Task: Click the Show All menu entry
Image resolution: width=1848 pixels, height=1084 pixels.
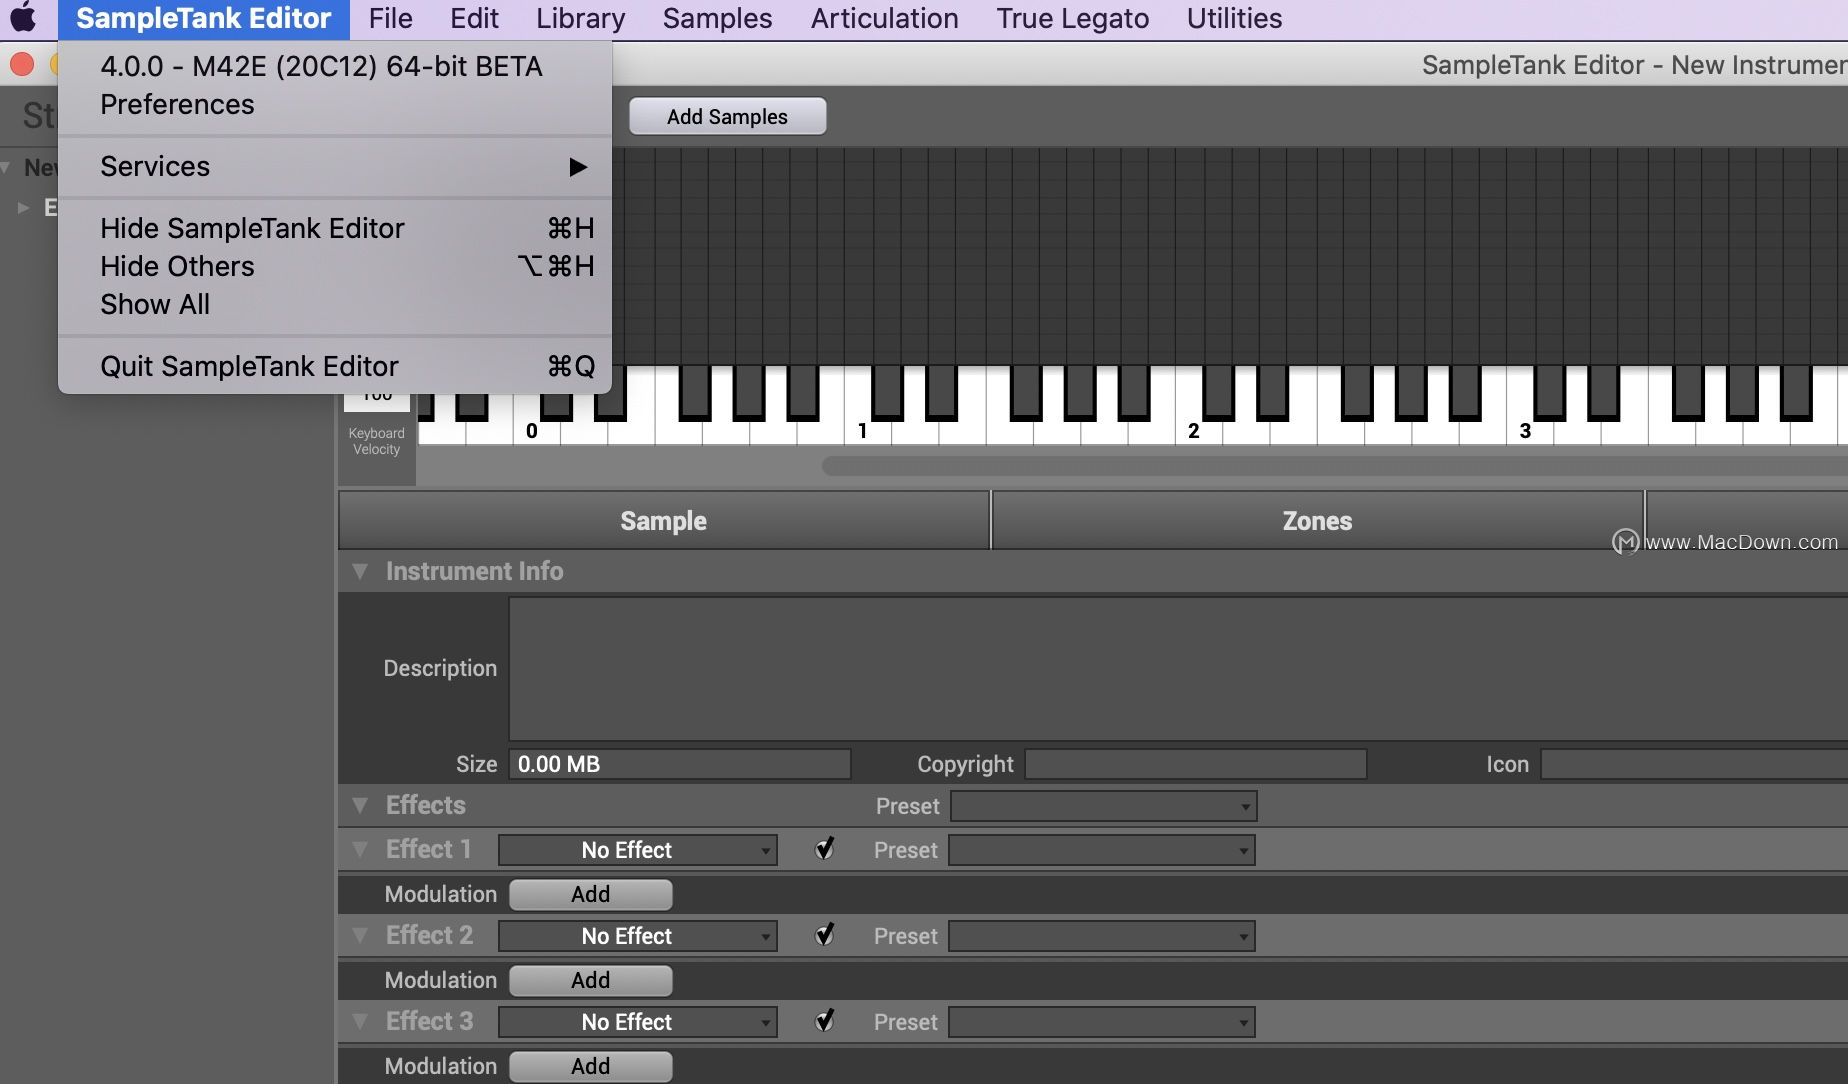Action: click(154, 304)
